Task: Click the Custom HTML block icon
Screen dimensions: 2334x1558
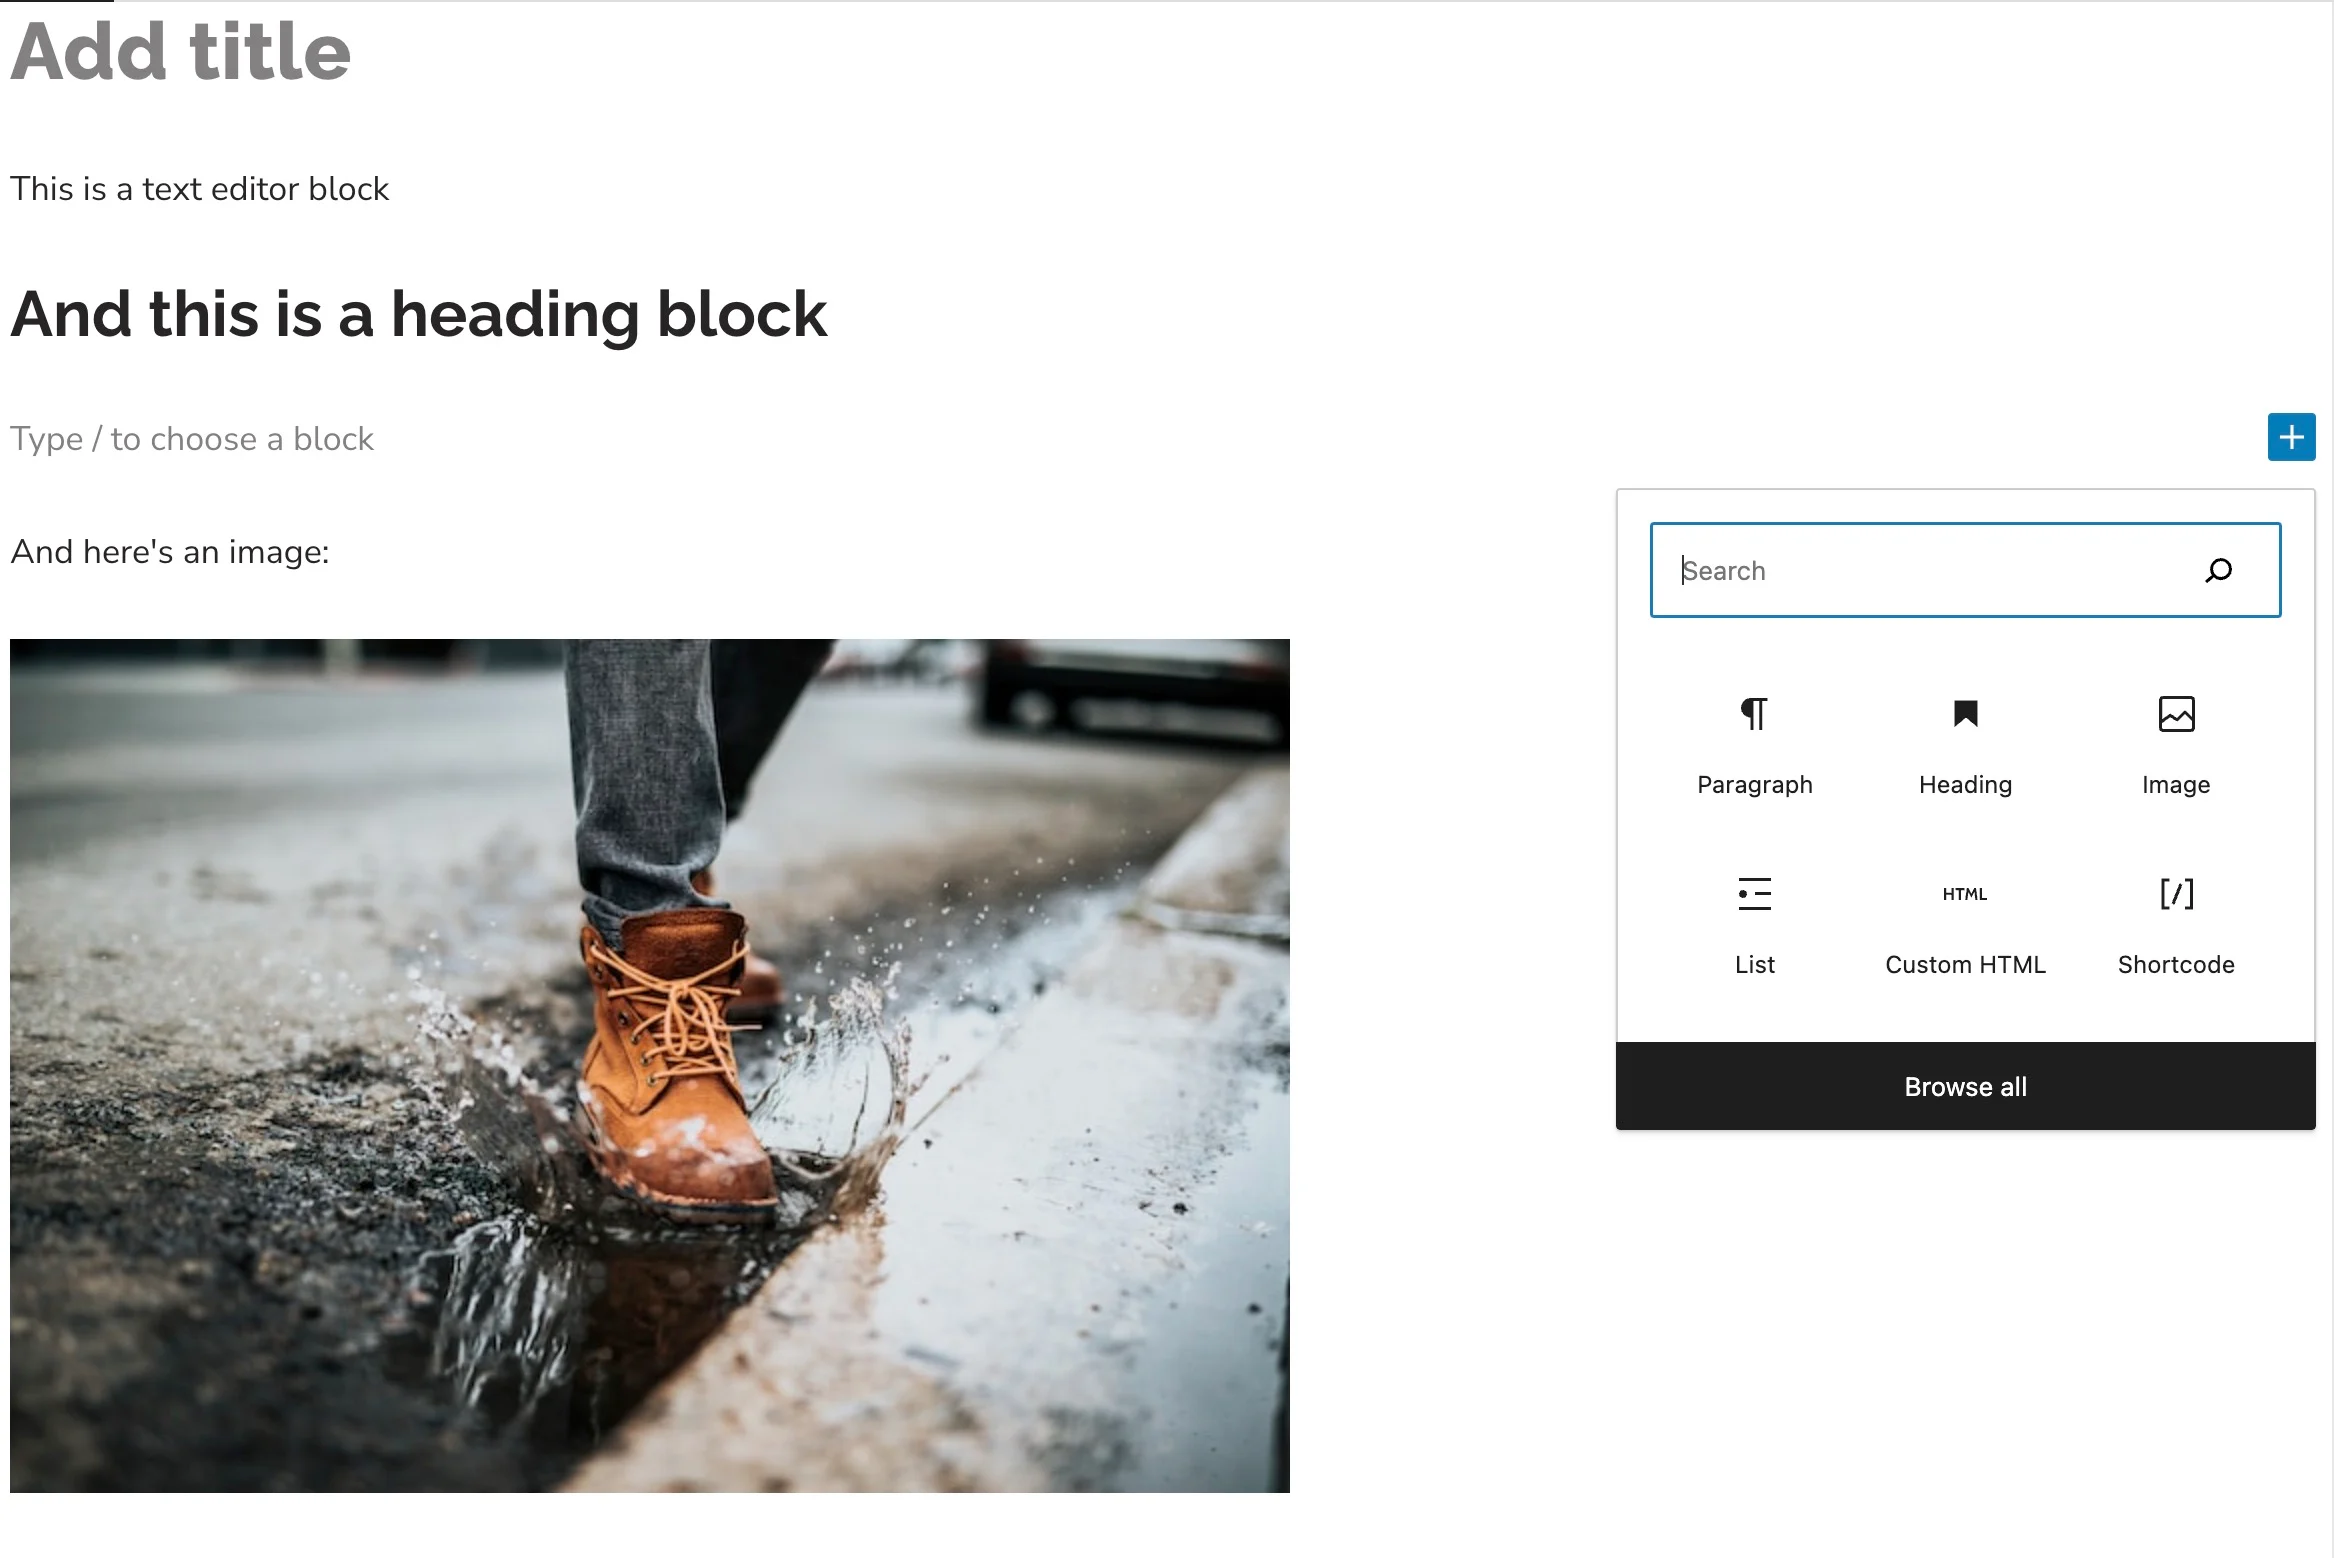Action: [1964, 894]
